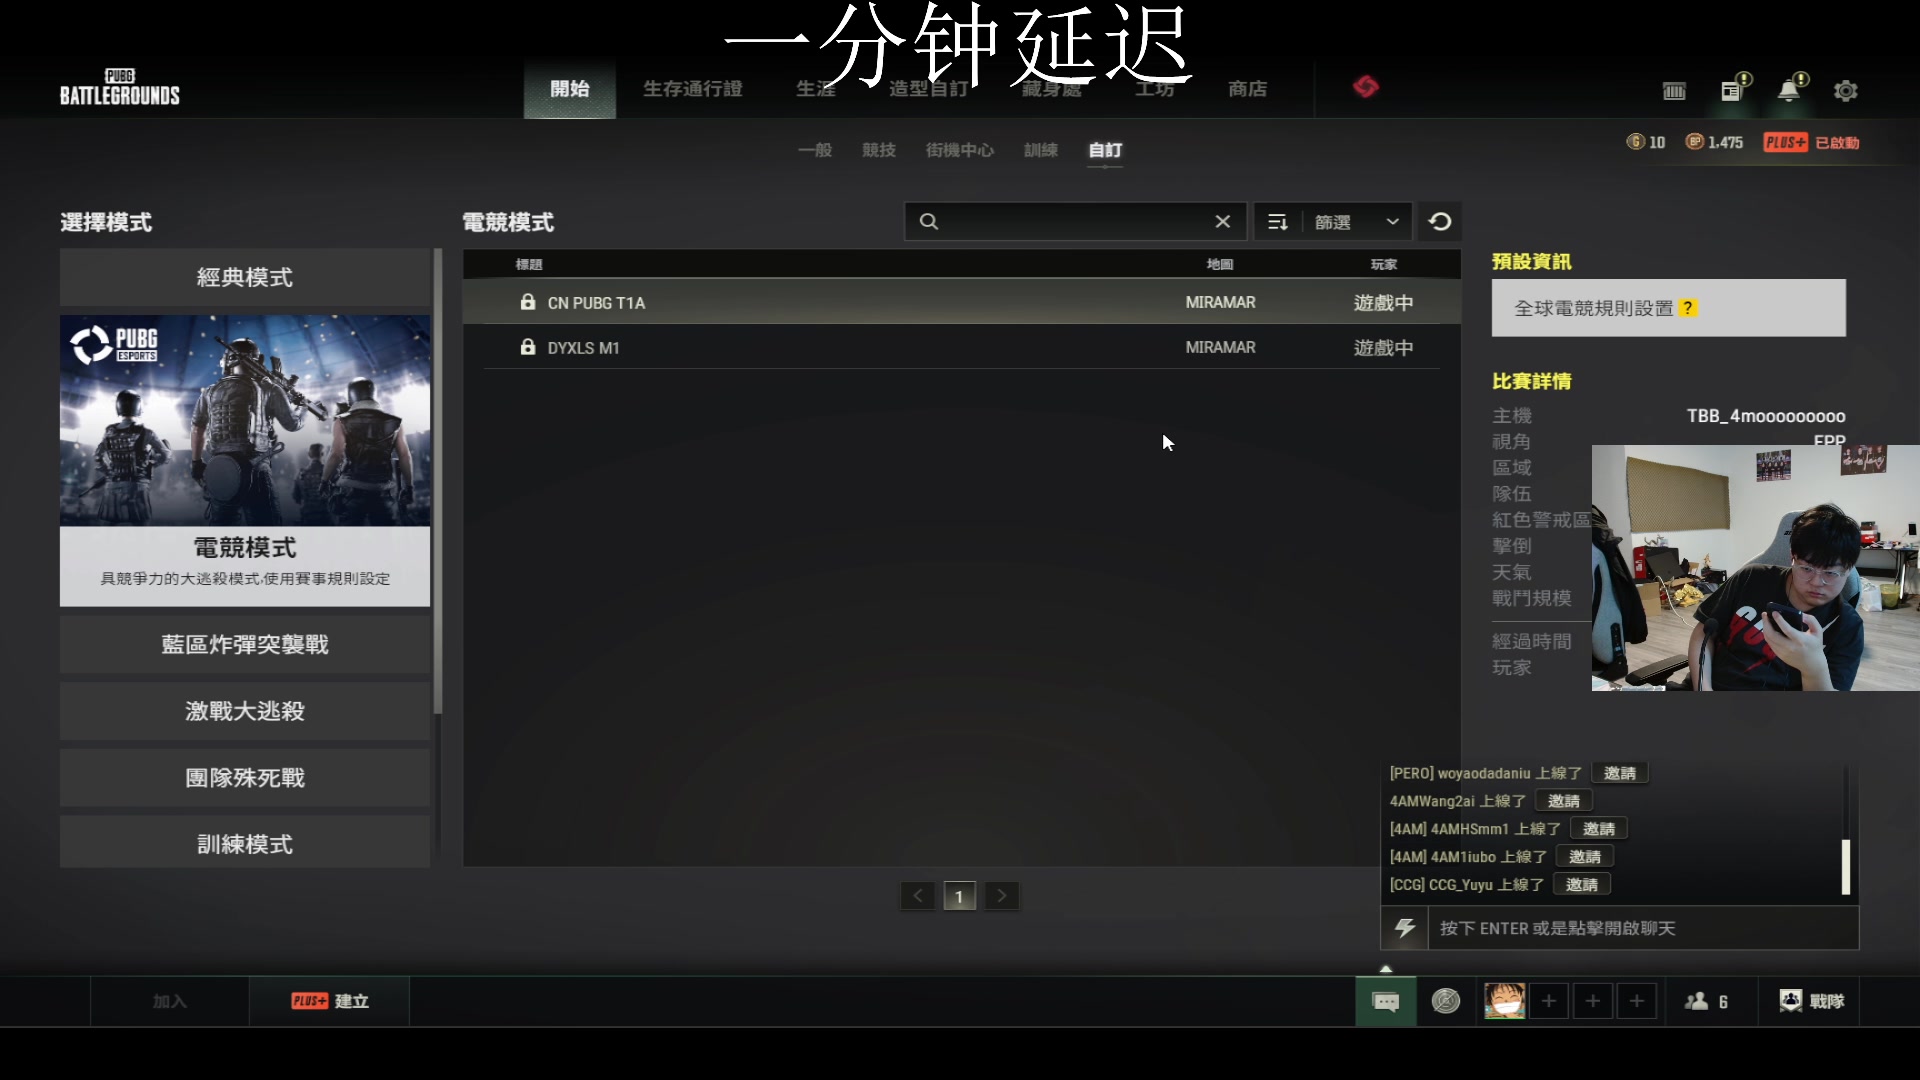
Task: Click the yellow question mark help icon
Action: (x=1688, y=308)
